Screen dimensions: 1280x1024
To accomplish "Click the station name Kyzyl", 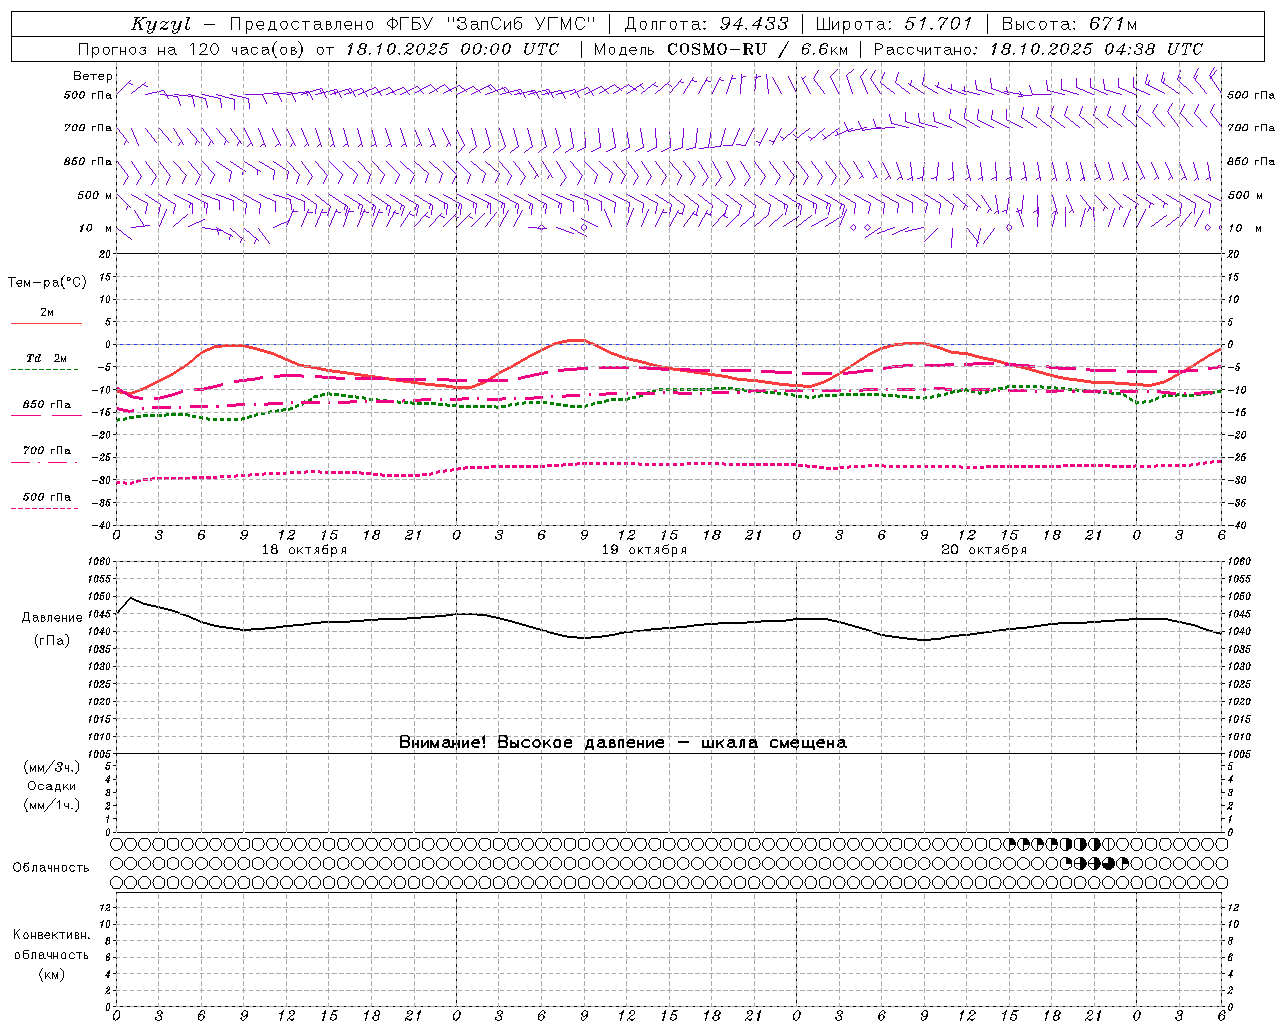I will click(x=160, y=24).
